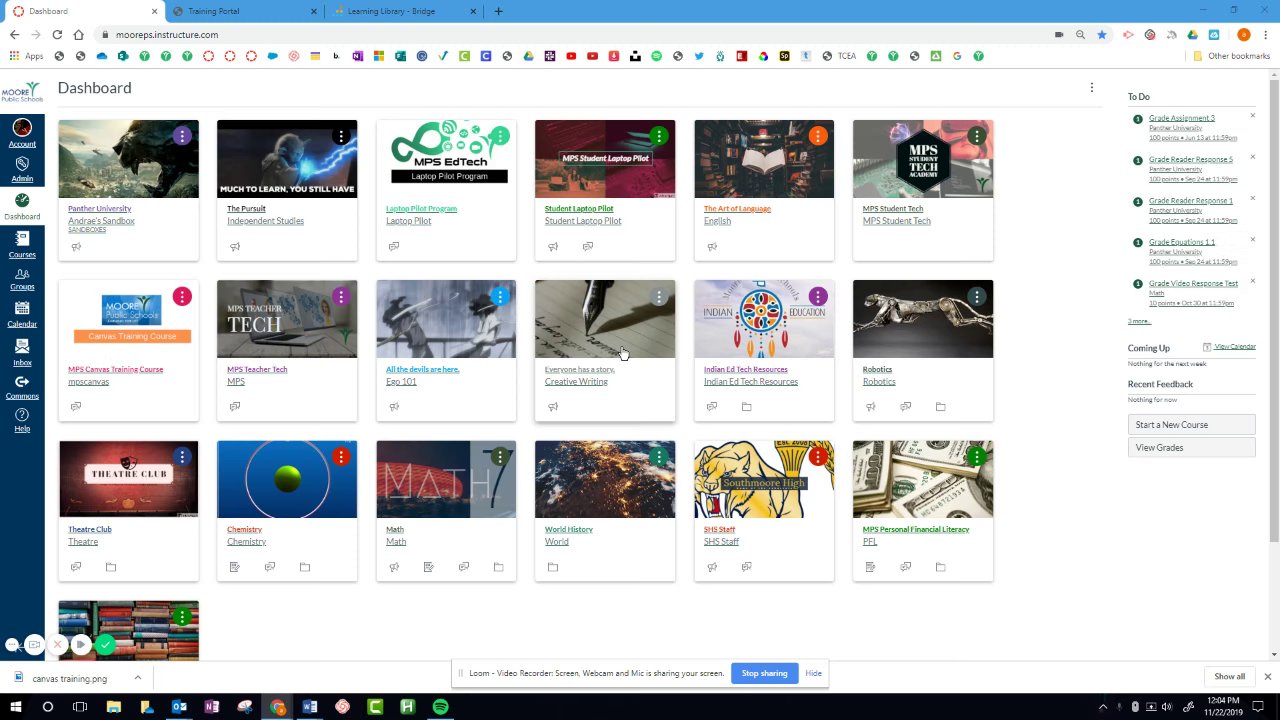Open the View Calendar link
This screenshot has width=1280, height=720.
tap(1235, 347)
